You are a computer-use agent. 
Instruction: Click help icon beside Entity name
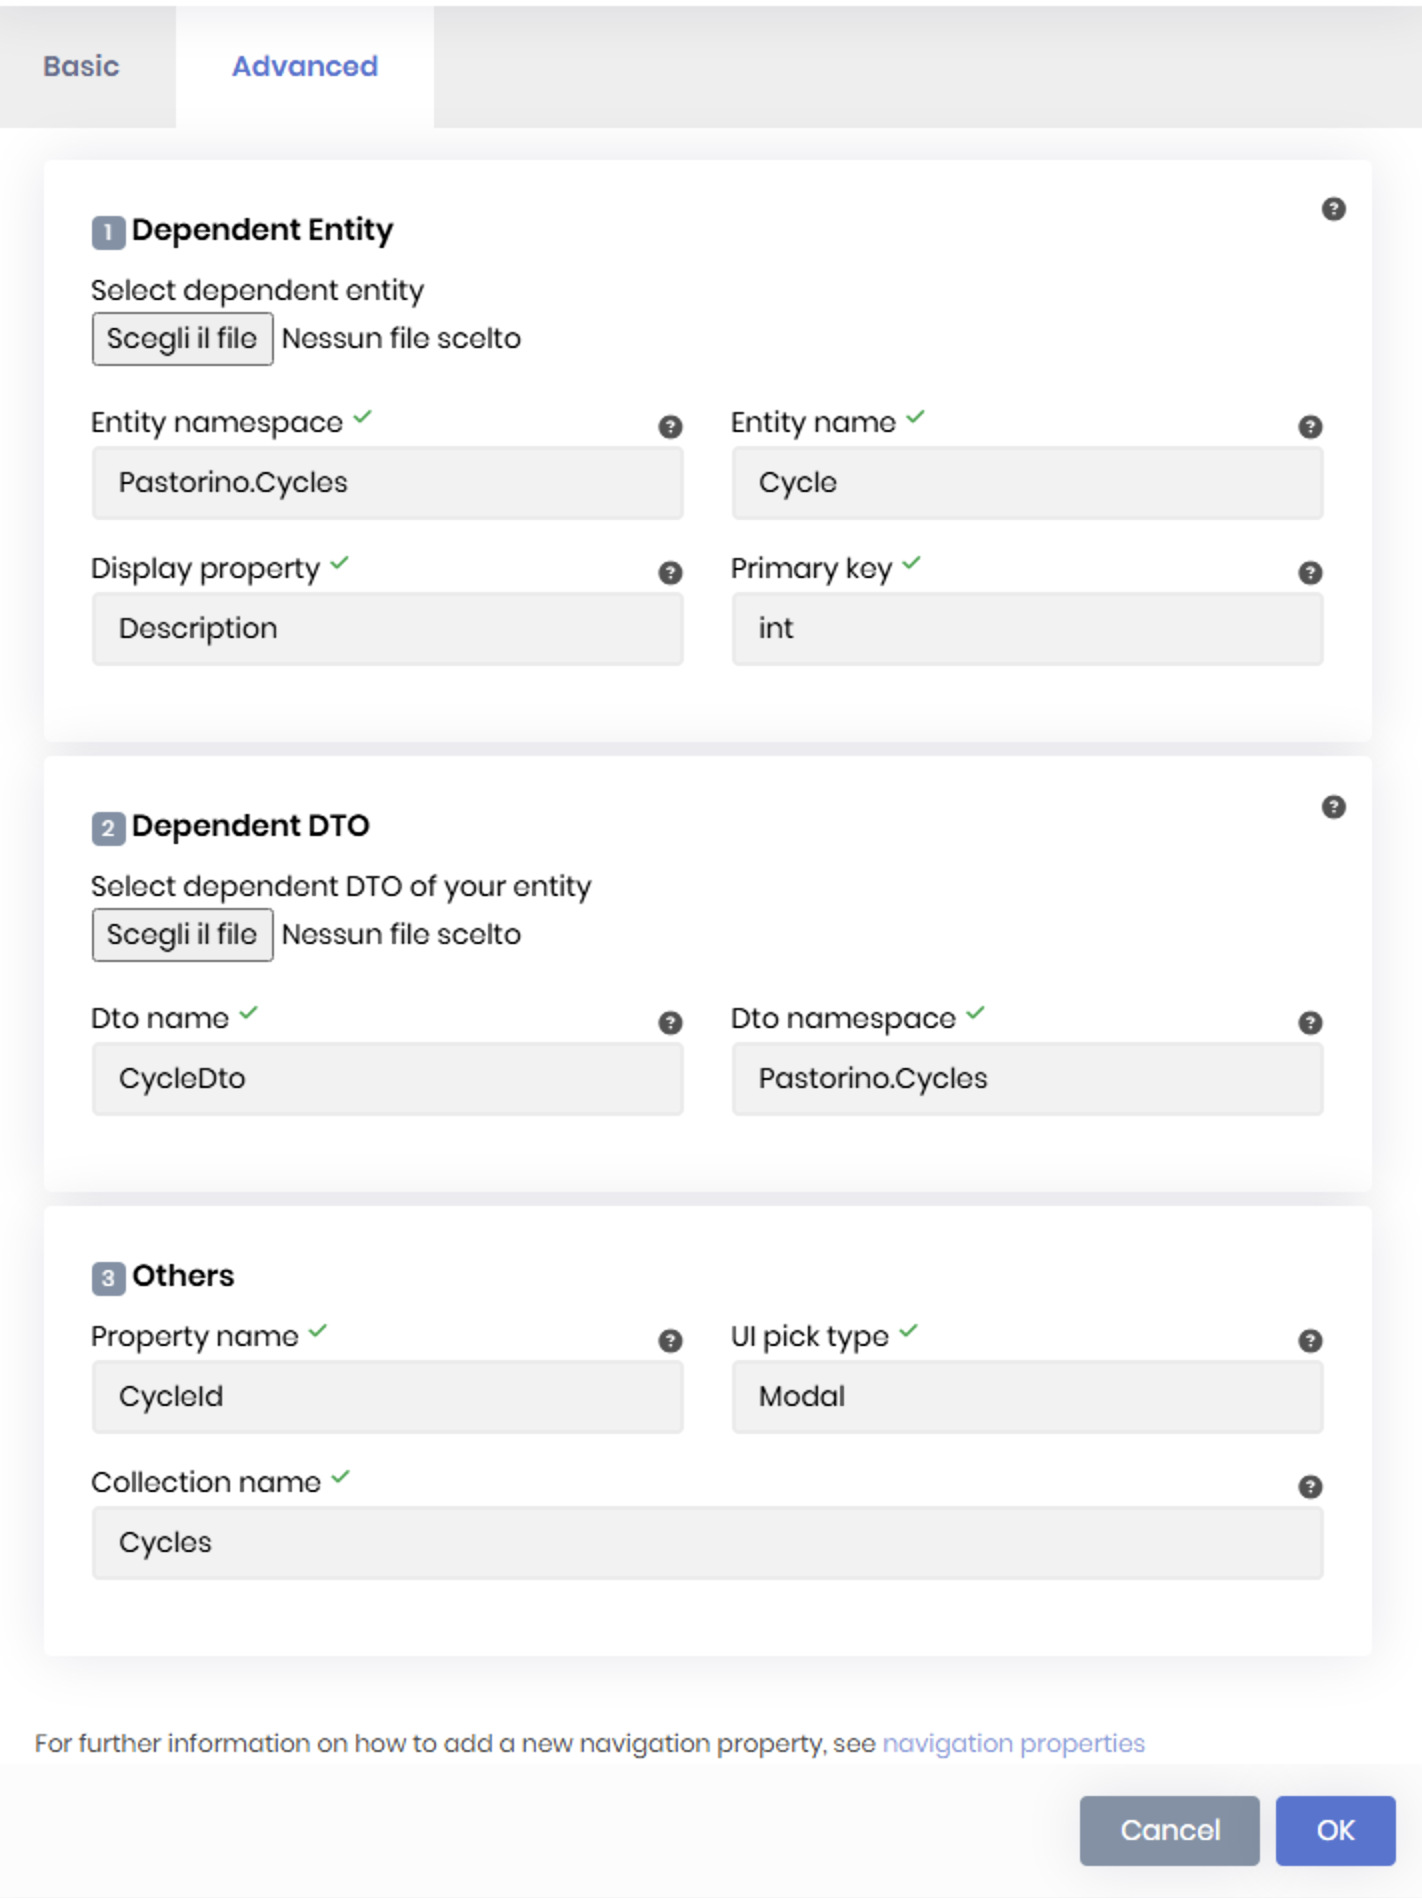click(x=1310, y=427)
